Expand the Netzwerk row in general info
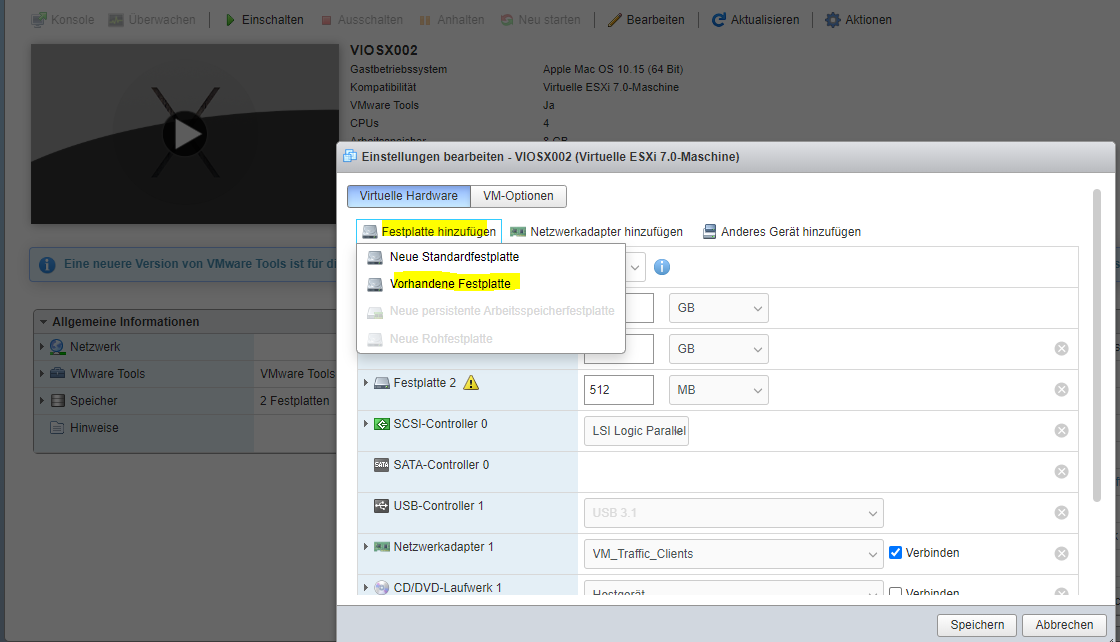1120x642 pixels. coord(41,347)
